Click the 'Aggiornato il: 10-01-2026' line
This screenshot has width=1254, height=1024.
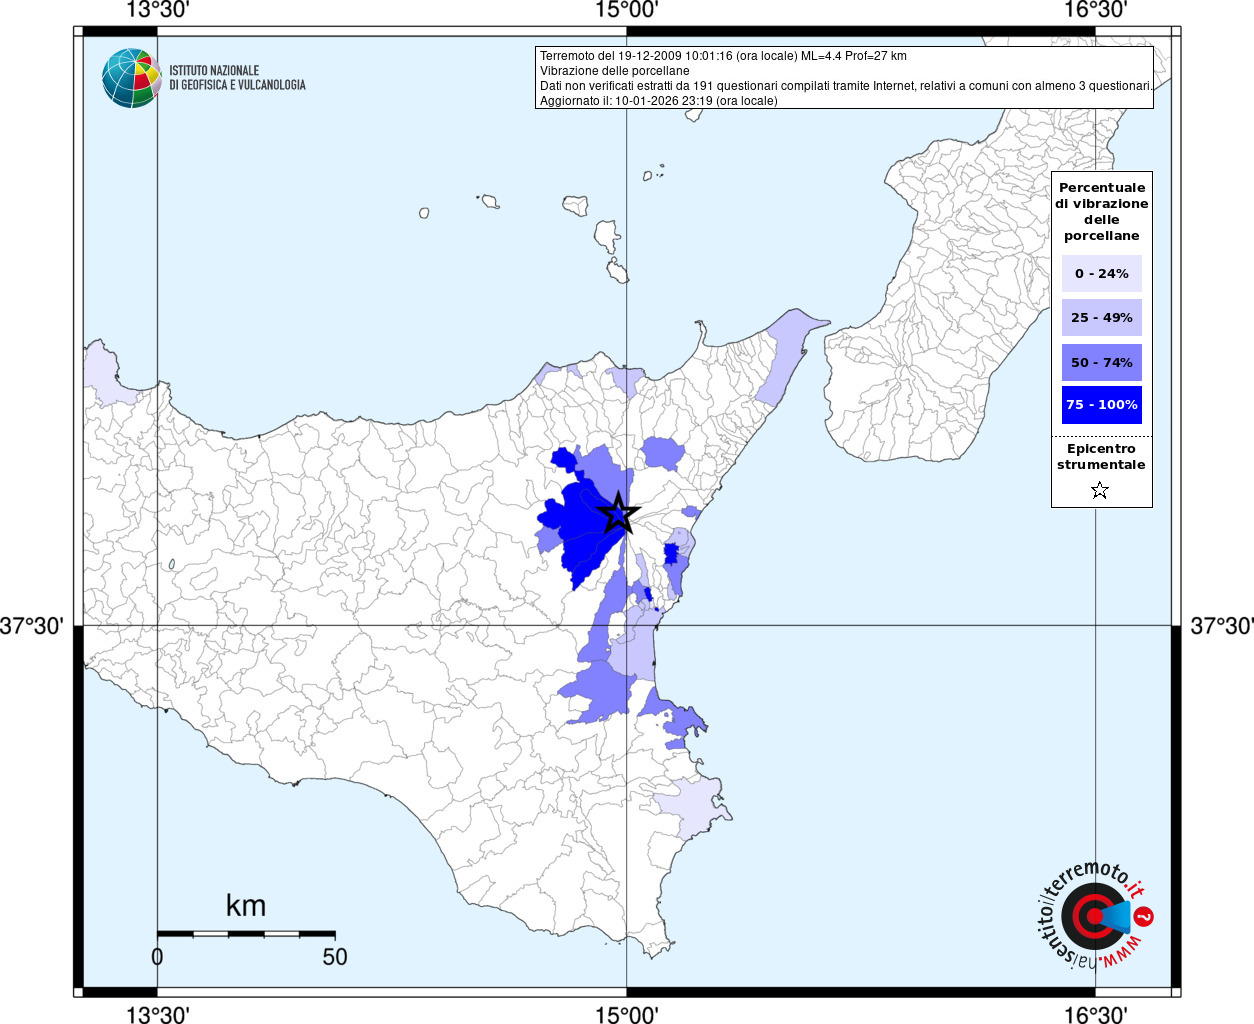[659, 101]
